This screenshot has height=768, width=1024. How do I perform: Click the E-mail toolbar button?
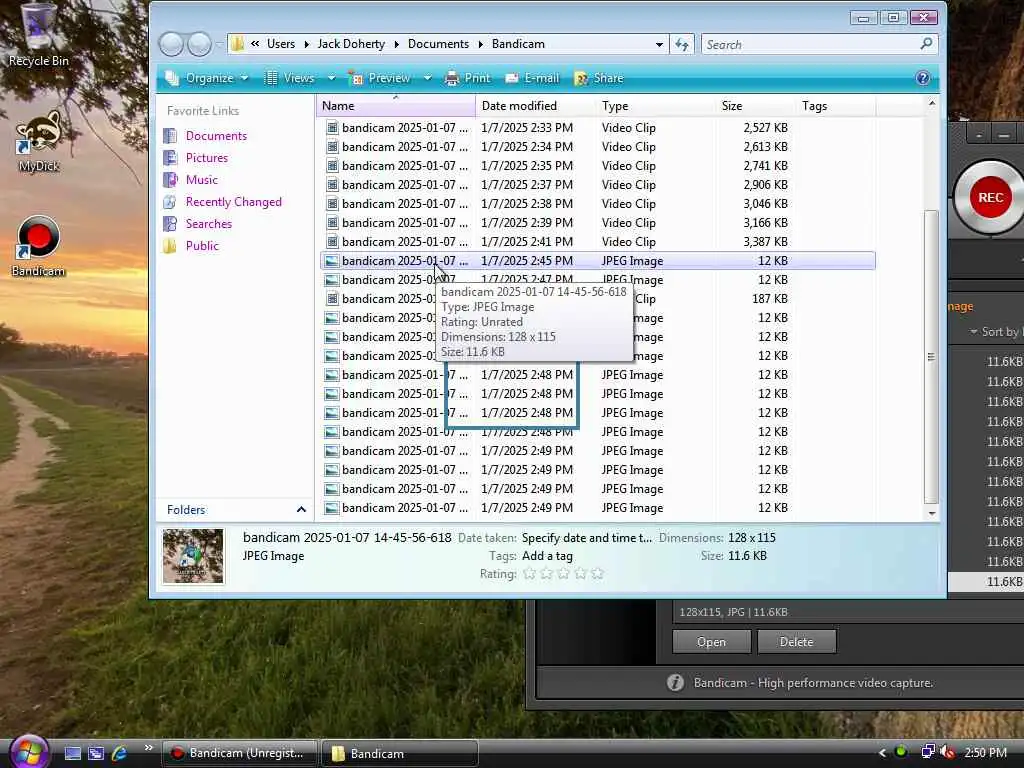pyautogui.click(x=532, y=78)
